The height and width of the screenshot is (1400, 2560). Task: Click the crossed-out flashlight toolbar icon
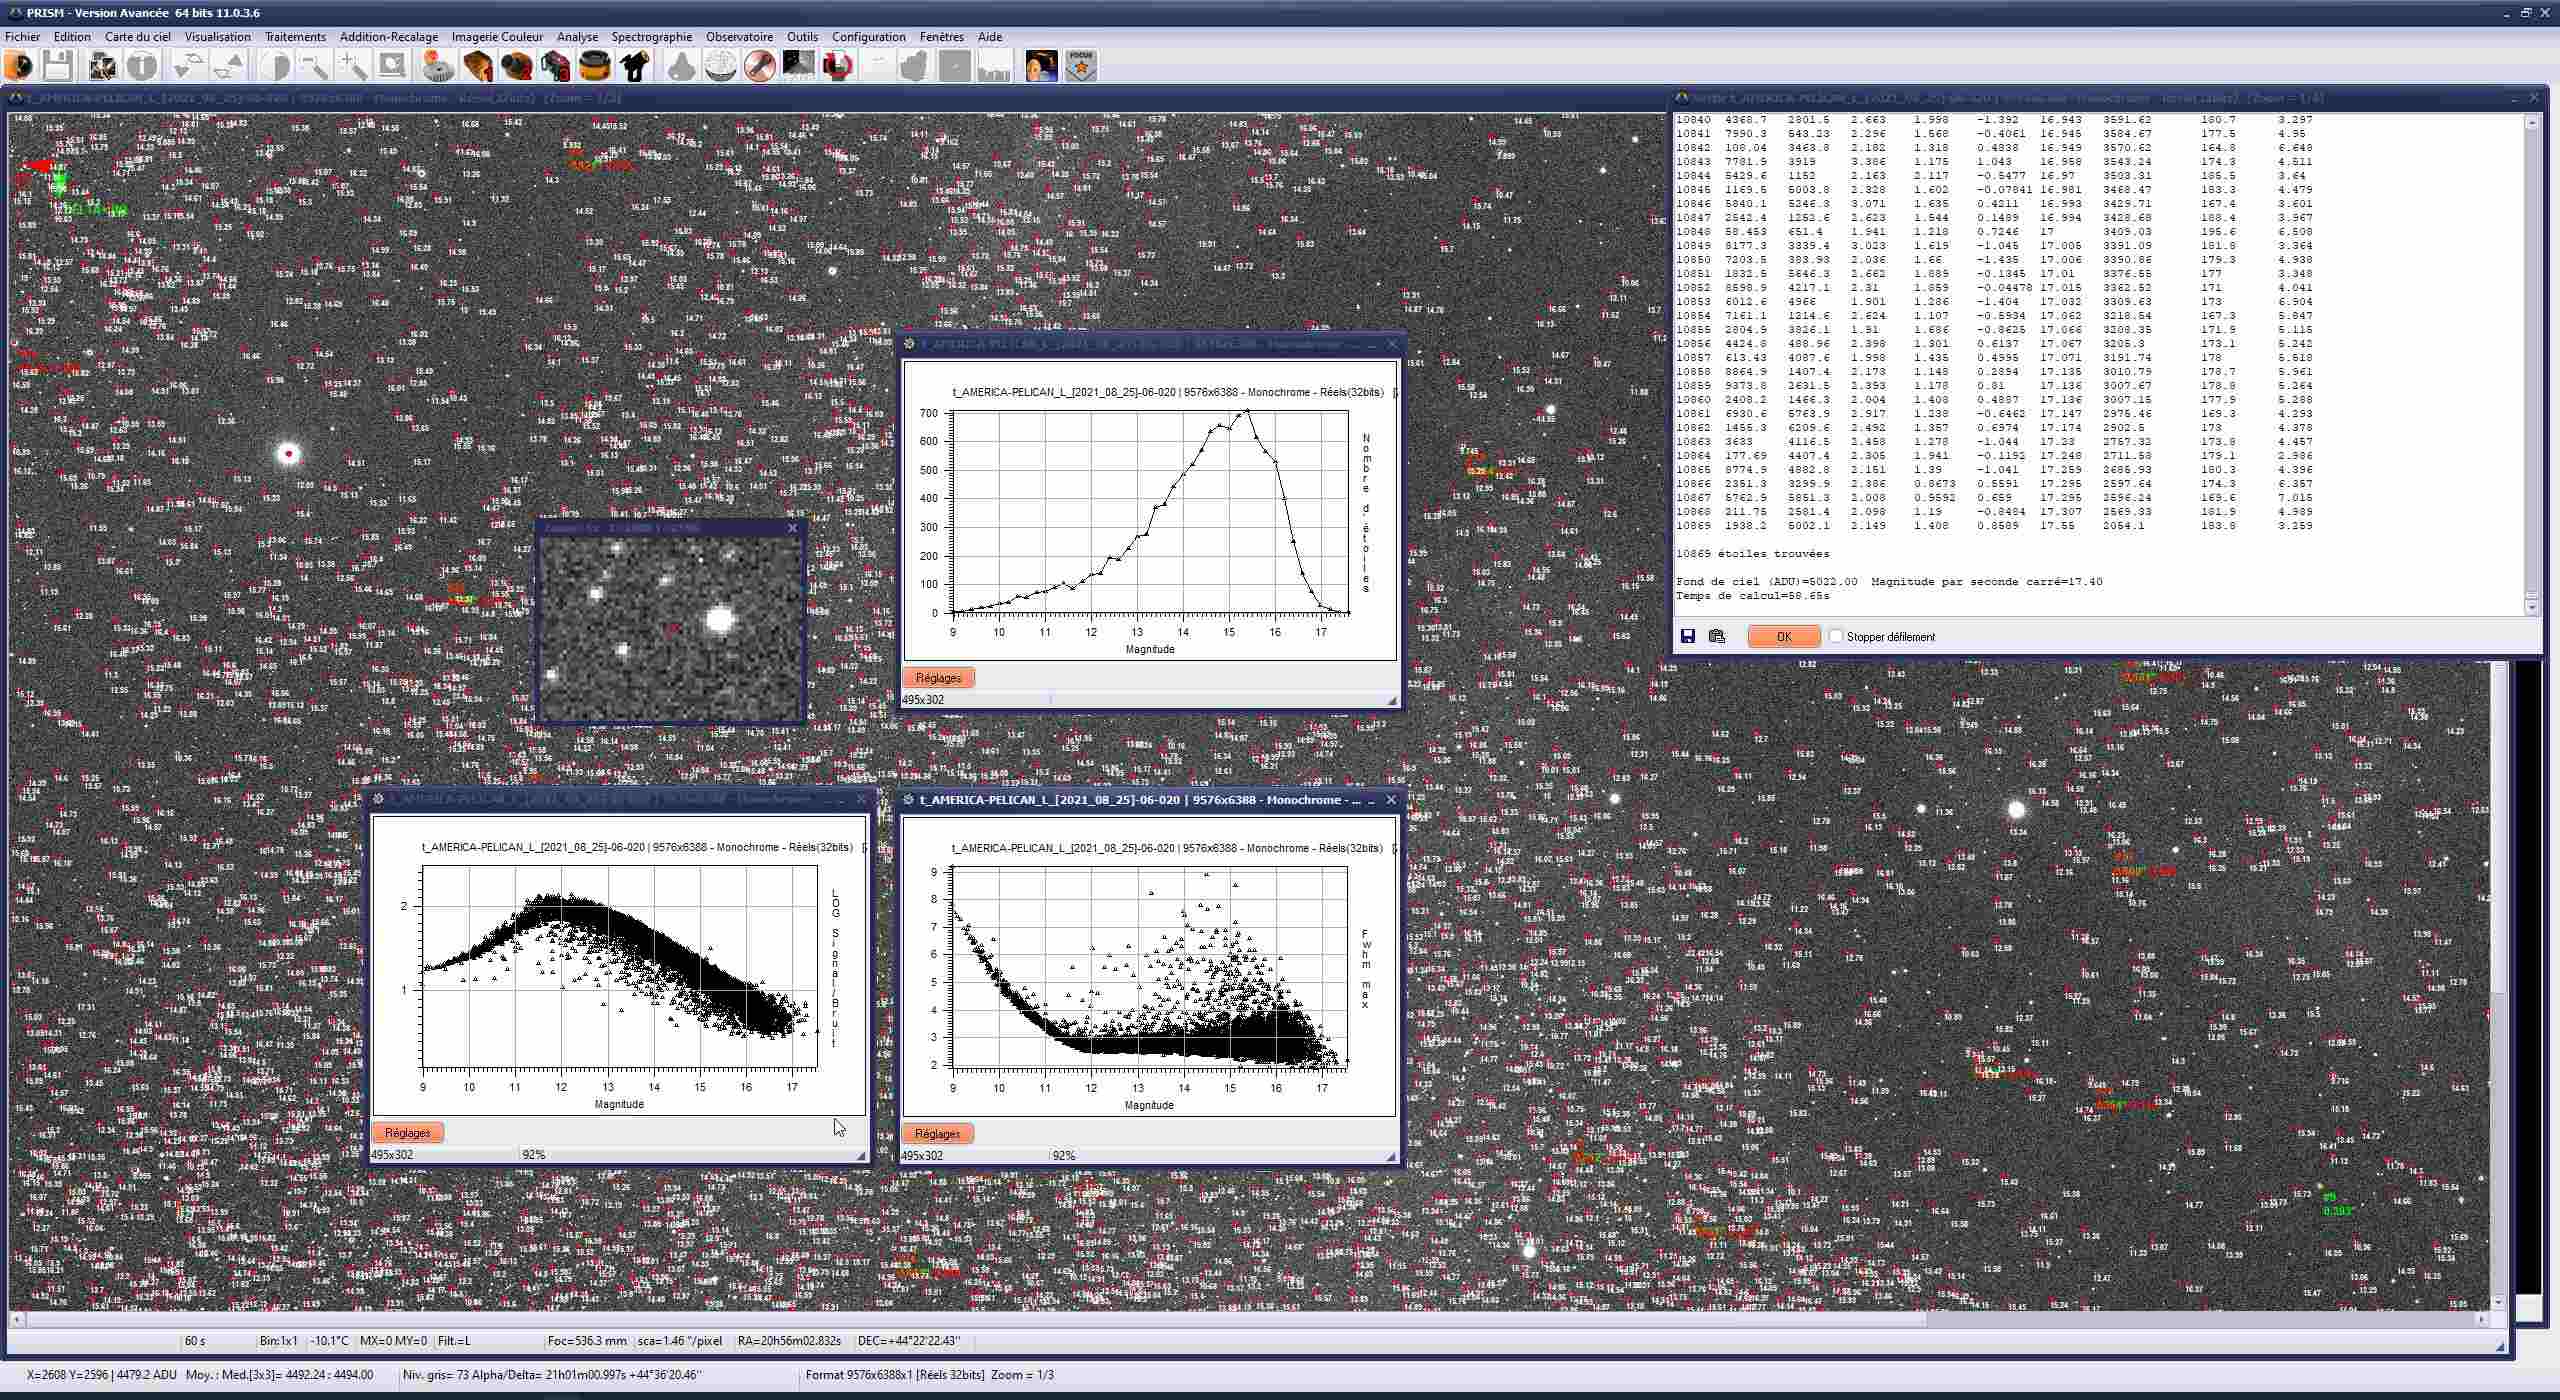[x=759, y=66]
